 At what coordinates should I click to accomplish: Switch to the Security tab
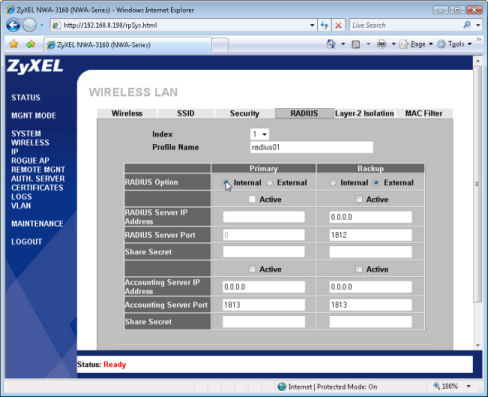coord(245,113)
